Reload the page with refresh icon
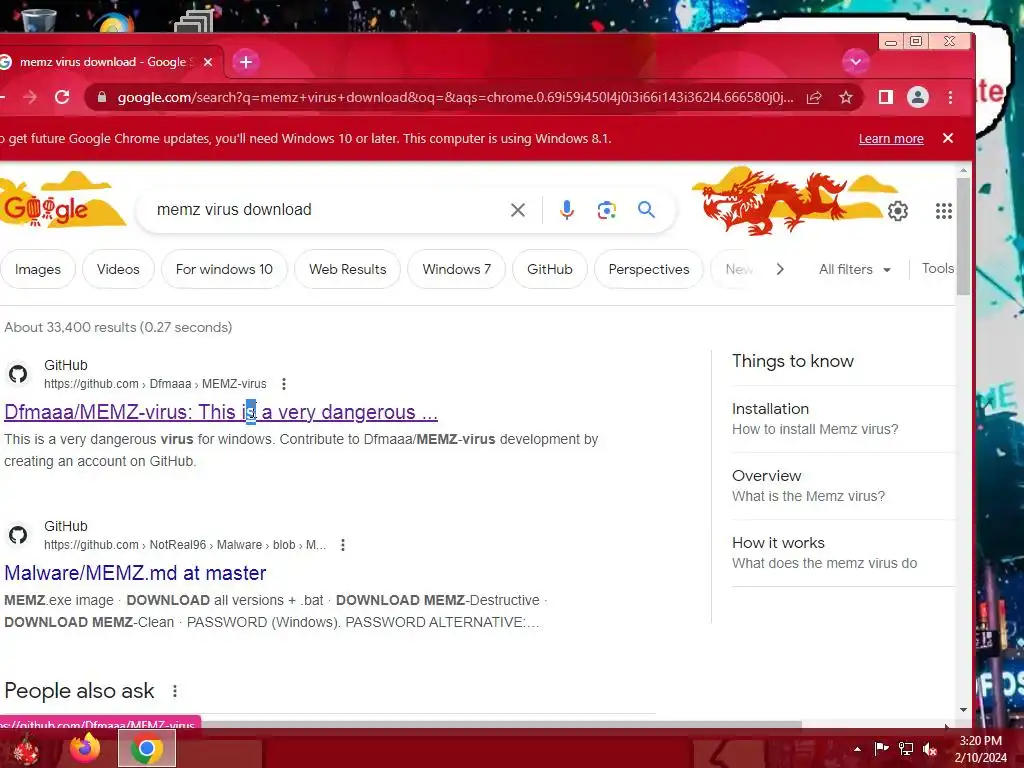1024x768 pixels. pyautogui.click(x=62, y=97)
